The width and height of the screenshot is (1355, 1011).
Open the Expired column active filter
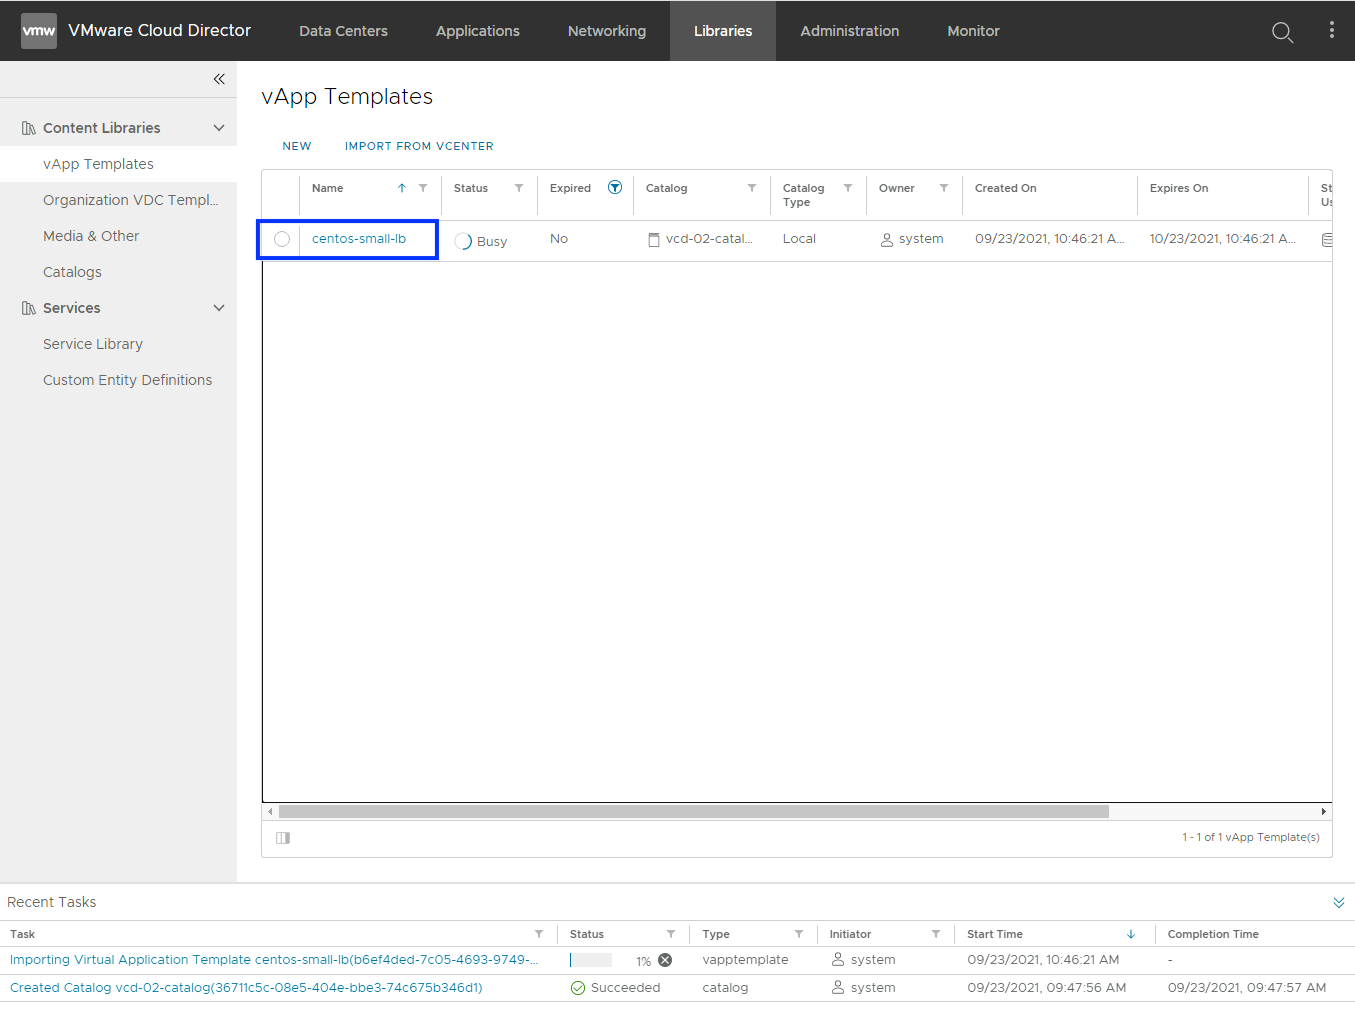[615, 188]
